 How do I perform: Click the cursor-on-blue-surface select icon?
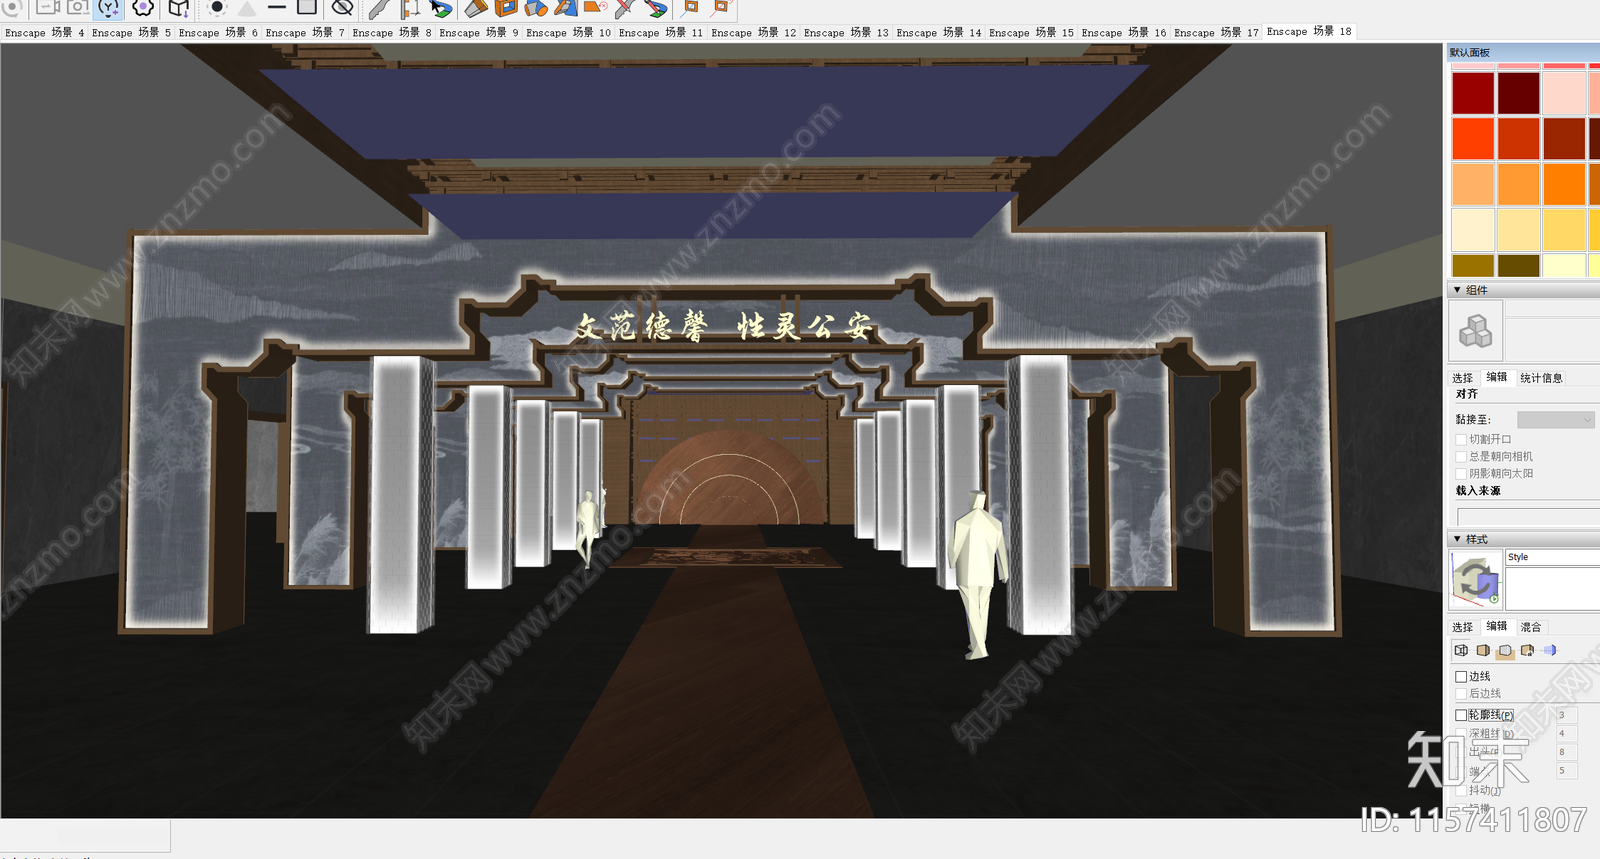coord(441,9)
